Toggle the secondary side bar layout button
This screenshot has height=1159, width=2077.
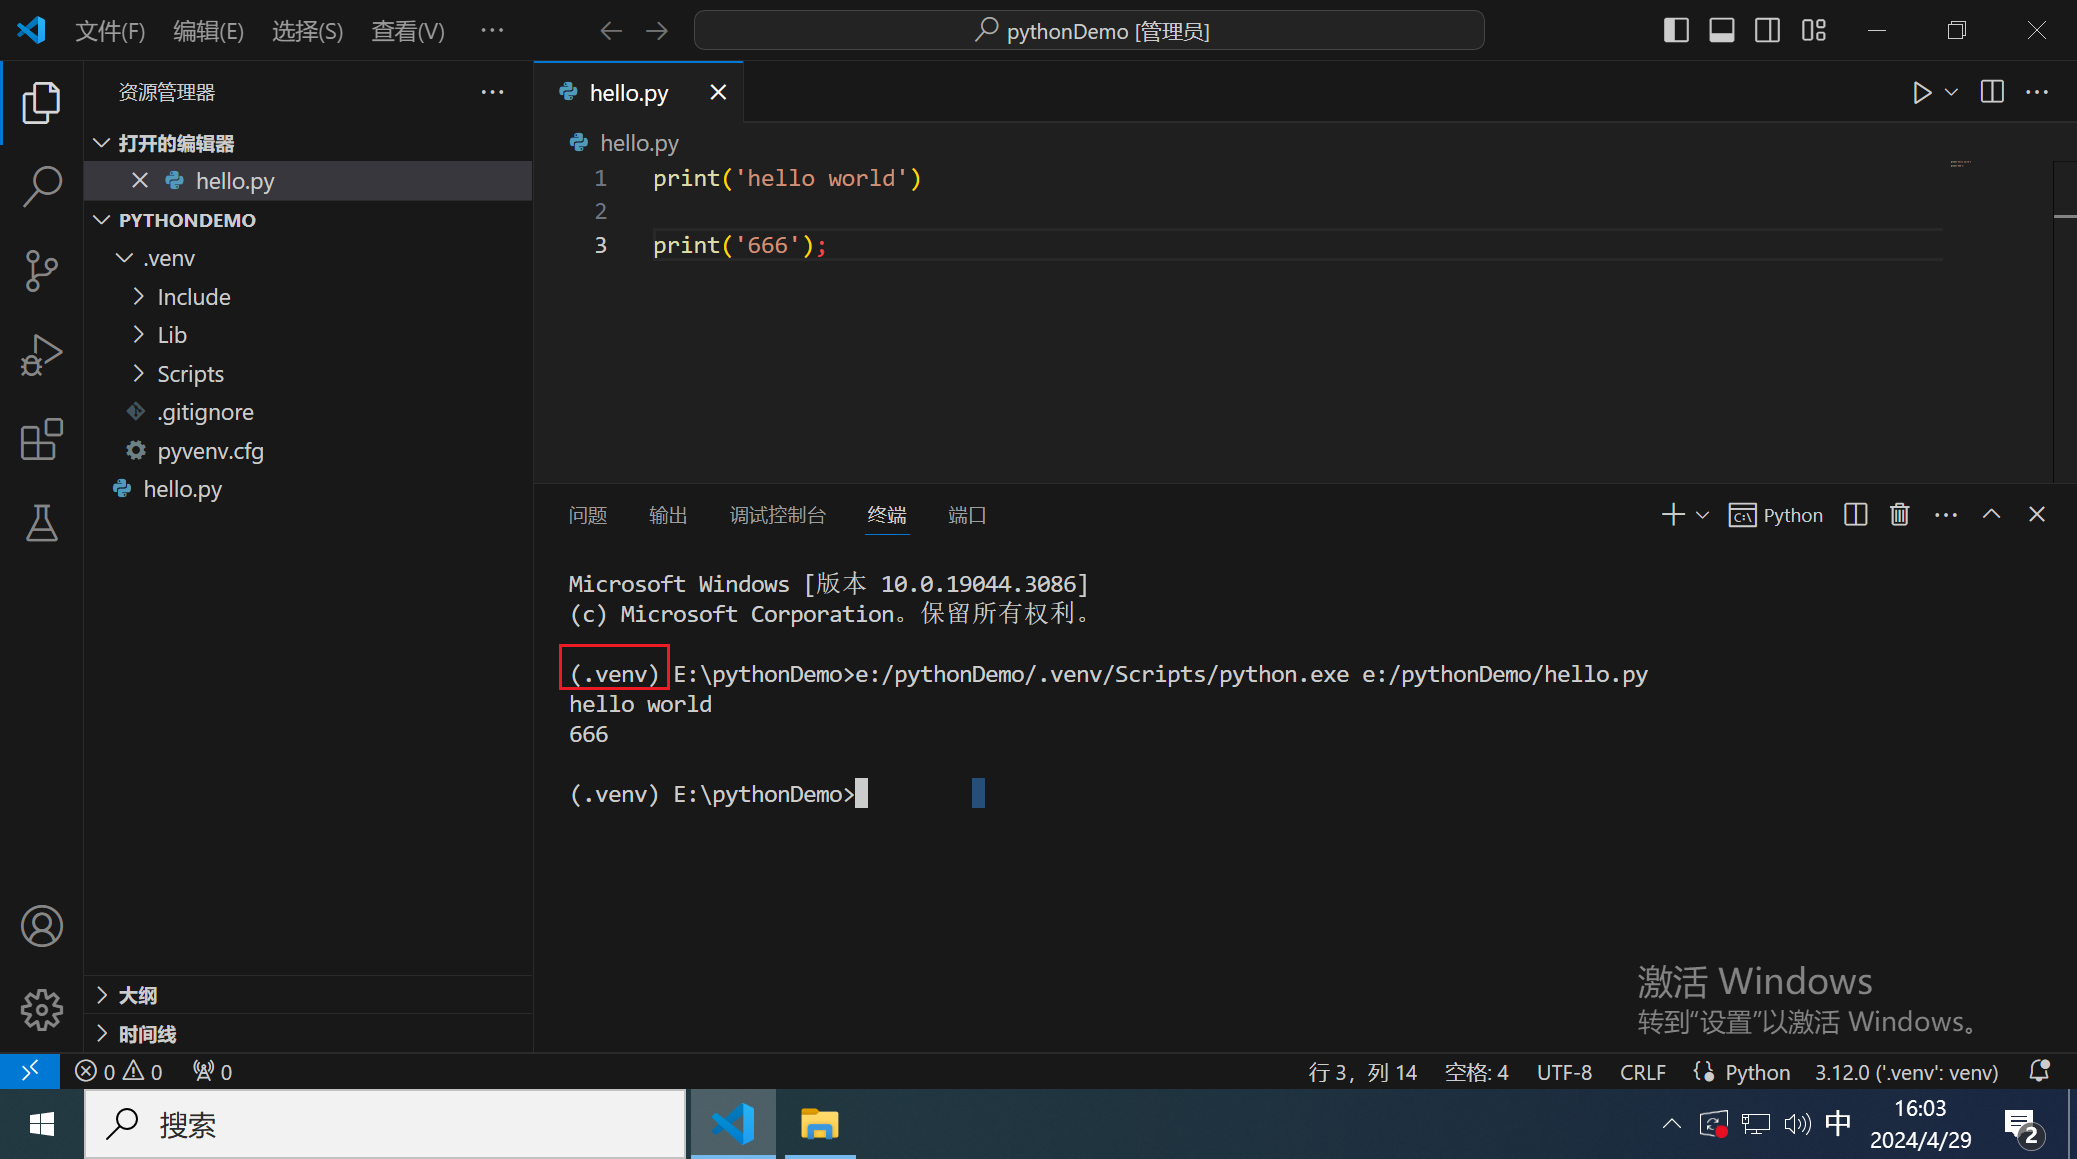pyautogui.click(x=1767, y=31)
